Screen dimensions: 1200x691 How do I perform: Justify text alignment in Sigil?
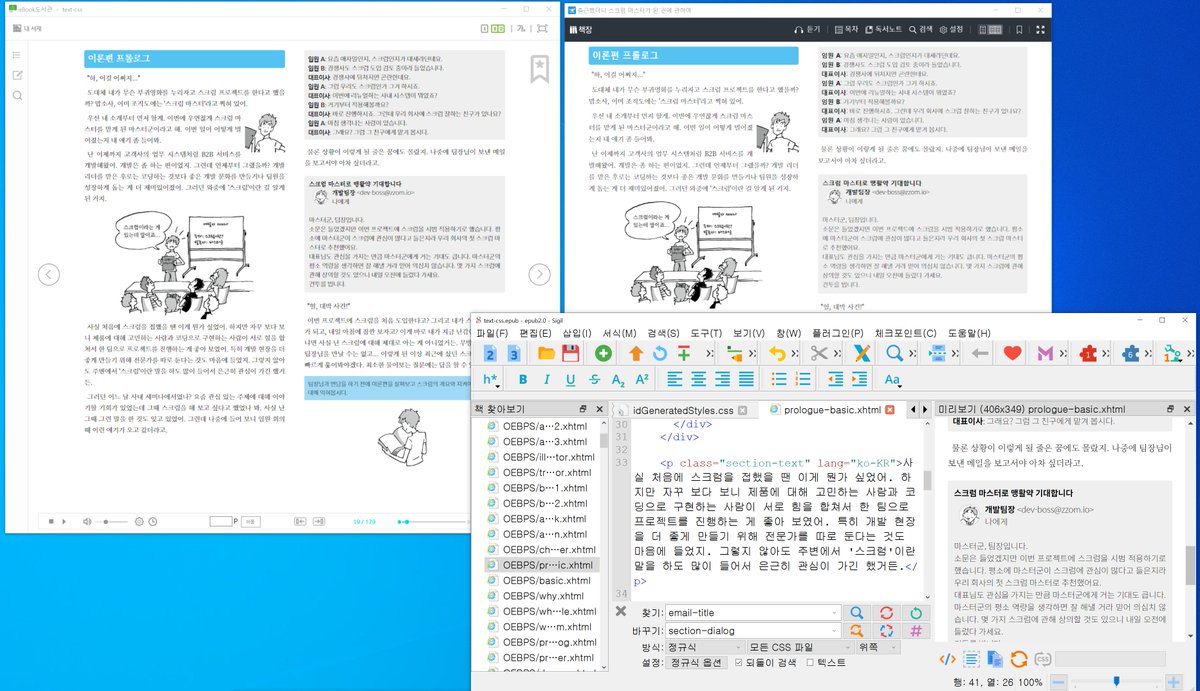(748, 379)
